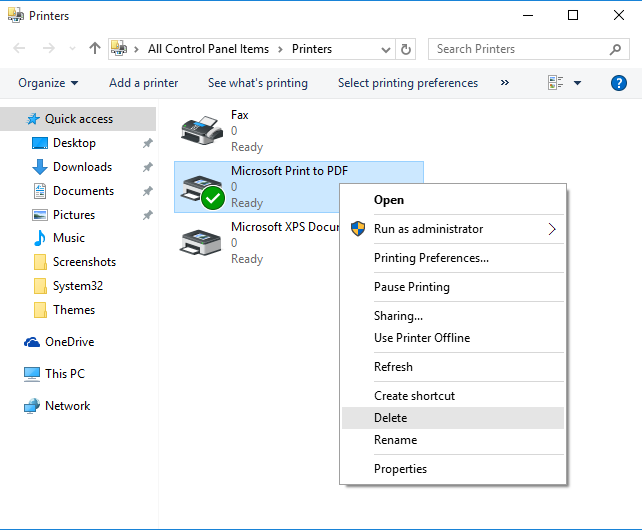Expand the address bar history dropdown
The image size is (642, 530).
[386, 50]
